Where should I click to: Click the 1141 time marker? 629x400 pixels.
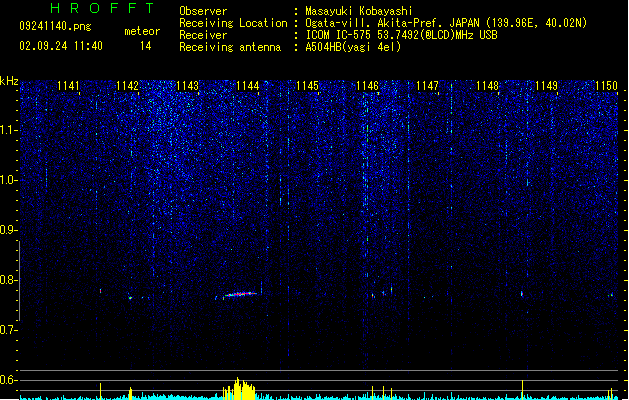click(68, 86)
